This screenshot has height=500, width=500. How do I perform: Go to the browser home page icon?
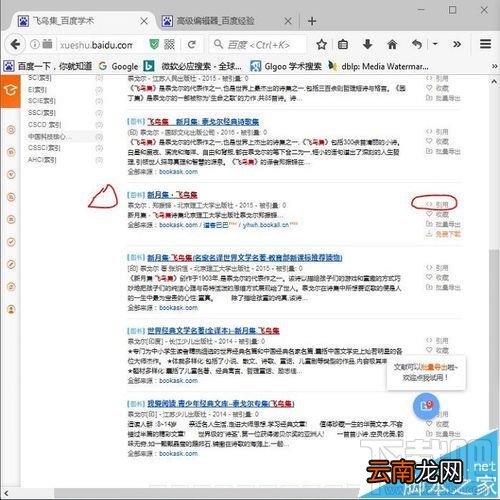point(392,44)
